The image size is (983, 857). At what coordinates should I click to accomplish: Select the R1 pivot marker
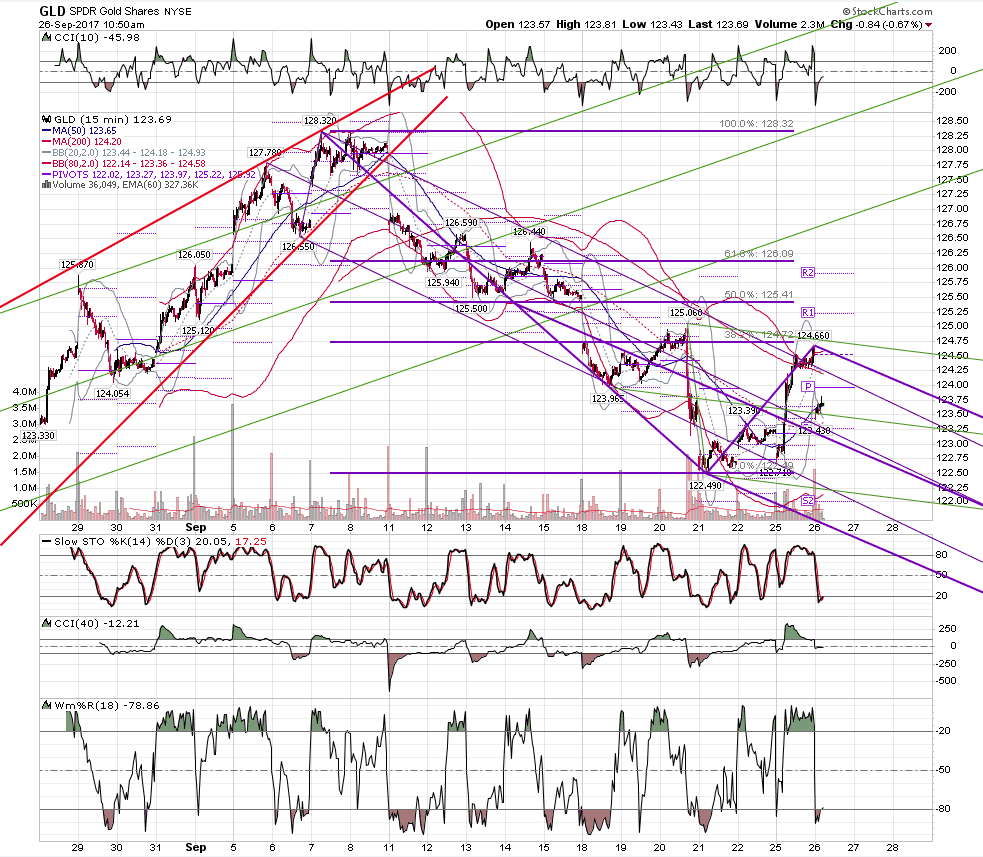[807, 312]
